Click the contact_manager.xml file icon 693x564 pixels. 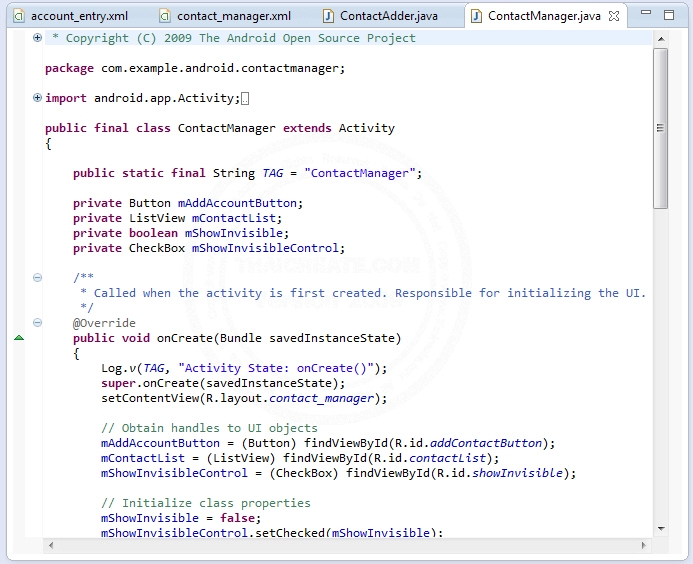[164, 16]
